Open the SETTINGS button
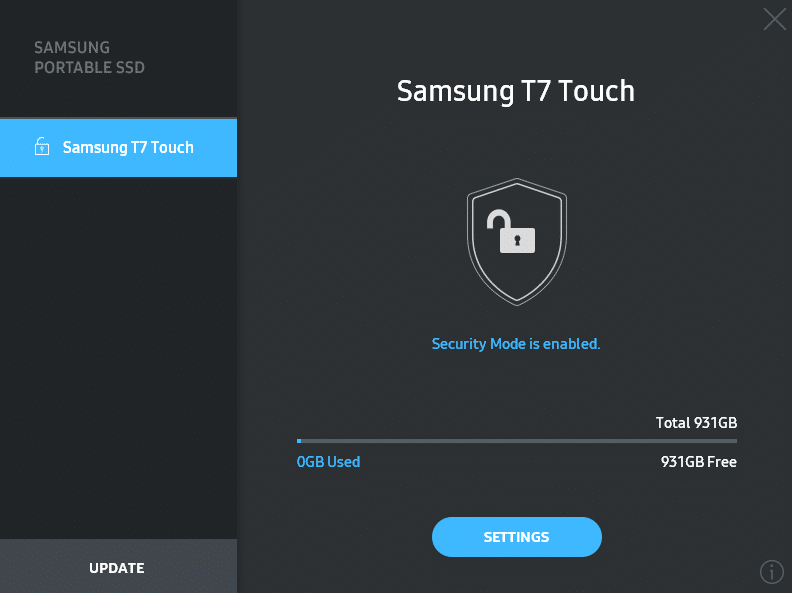Viewport: 792px width, 593px height. tap(517, 537)
